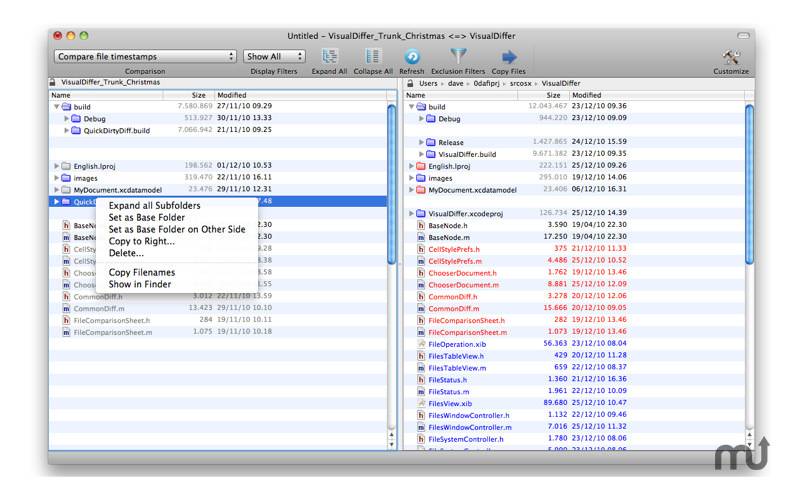Screen dimensions: 800x500
Task: Click the right pane Release folder icon
Action: coord(431,142)
